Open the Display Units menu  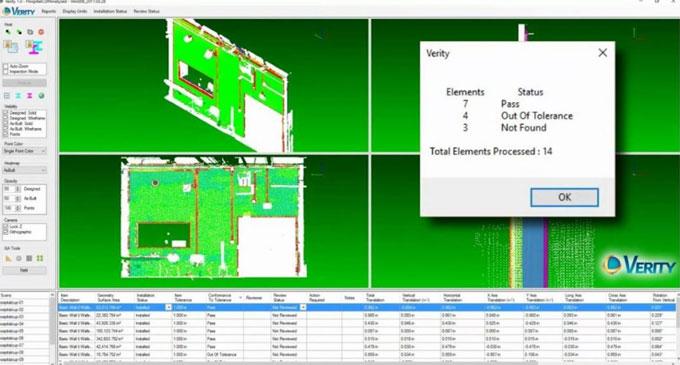point(75,11)
